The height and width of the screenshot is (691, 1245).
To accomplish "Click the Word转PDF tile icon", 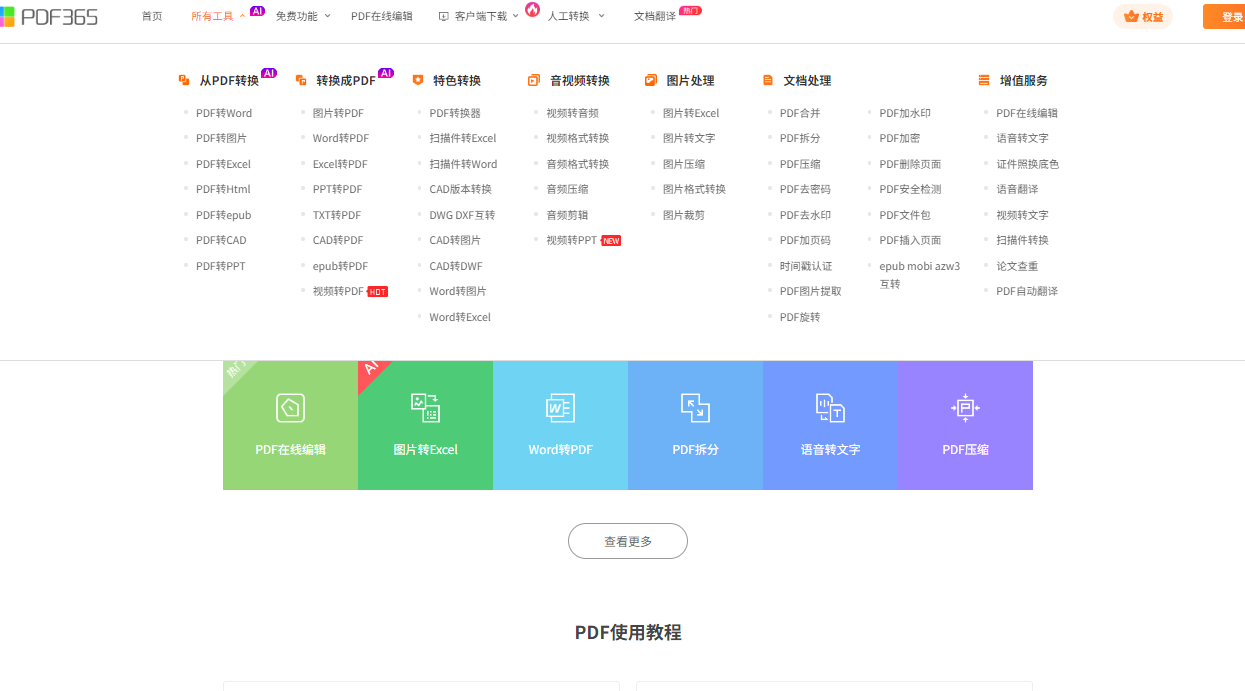I will [560, 408].
